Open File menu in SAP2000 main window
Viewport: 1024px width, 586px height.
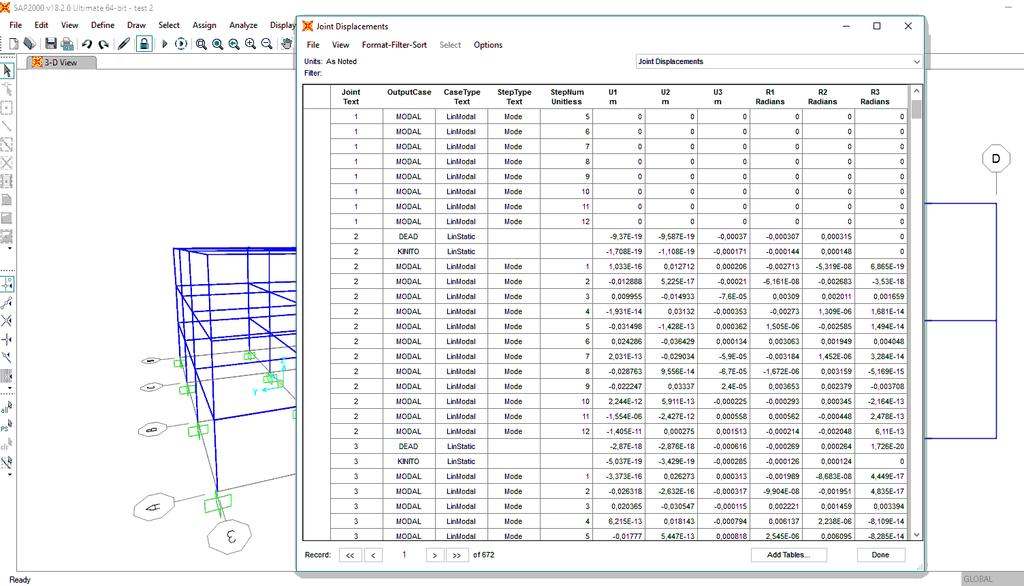(x=16, y=25)
